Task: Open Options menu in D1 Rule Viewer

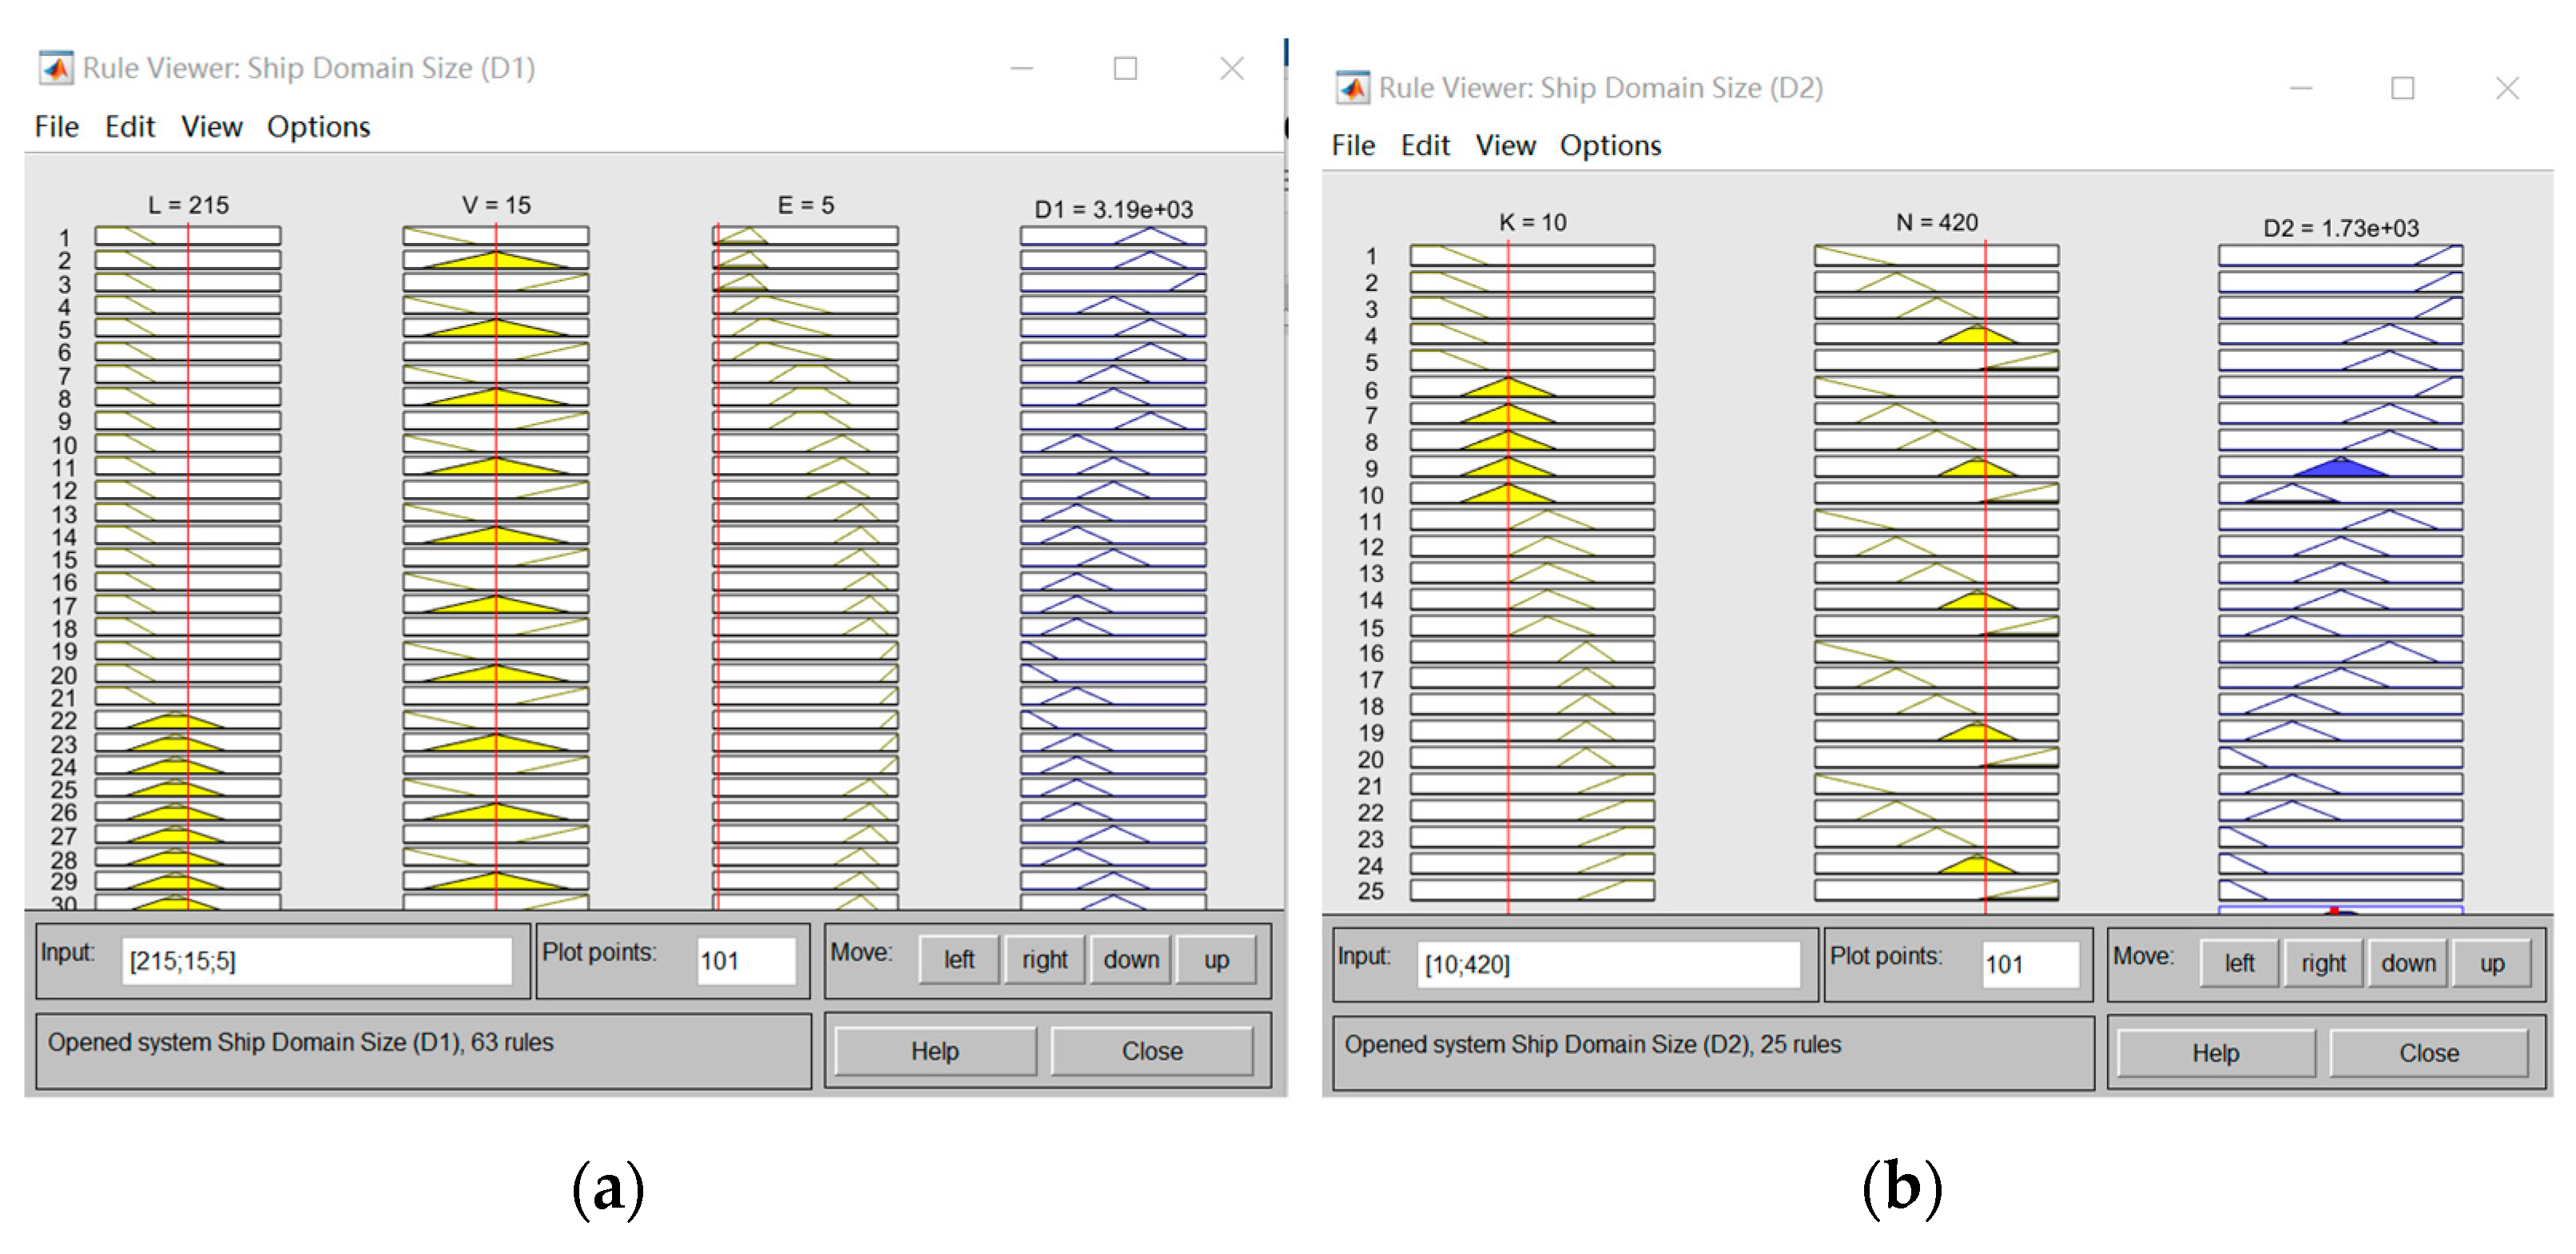Action: pos(318,127)
